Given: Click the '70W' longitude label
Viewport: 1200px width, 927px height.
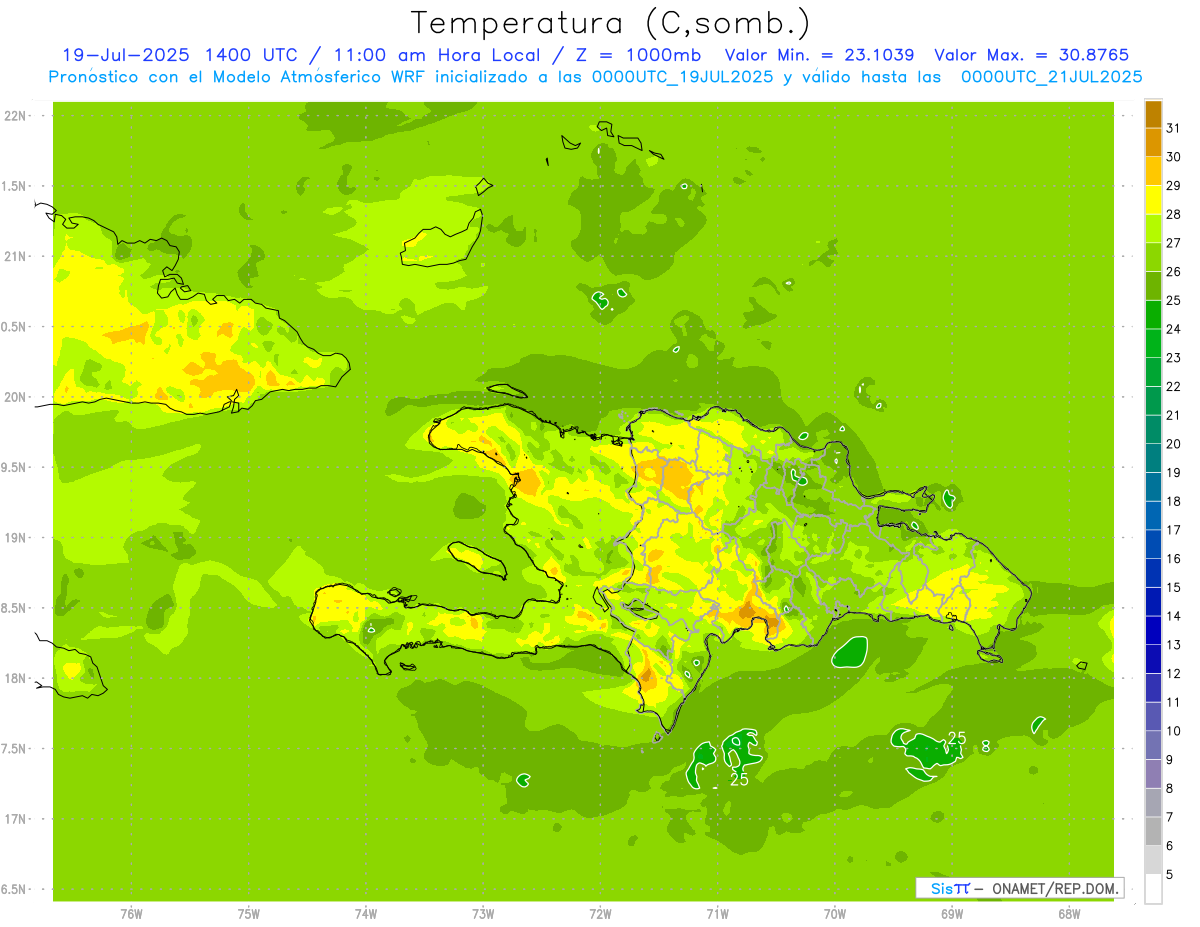Looking at the screenshot, I should coord(835,914).
